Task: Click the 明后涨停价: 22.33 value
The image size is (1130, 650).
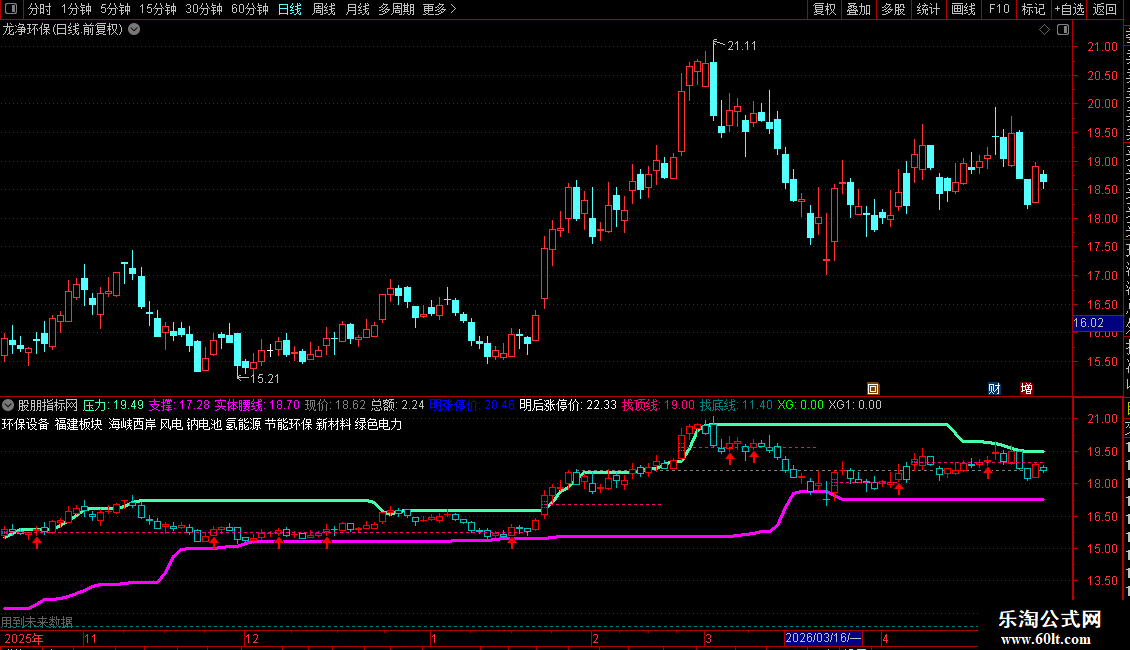Action: [568, 405]
